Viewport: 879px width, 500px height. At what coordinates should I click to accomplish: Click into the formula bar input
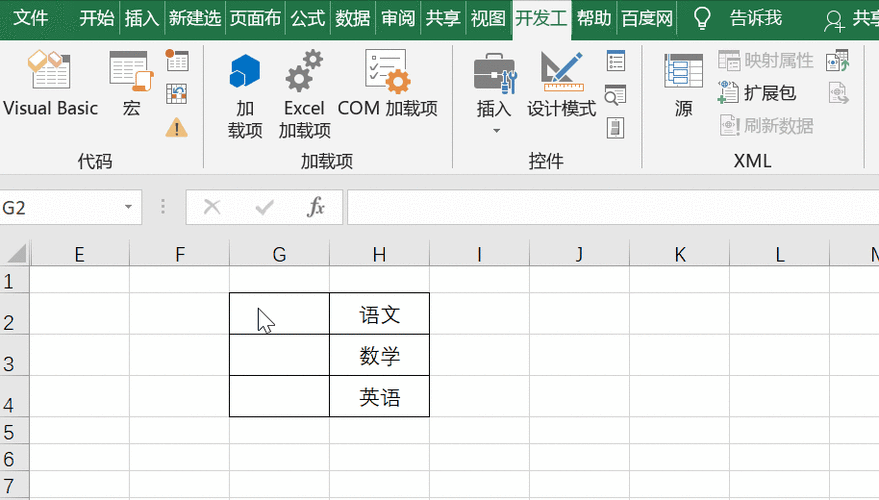pos(613,207)
